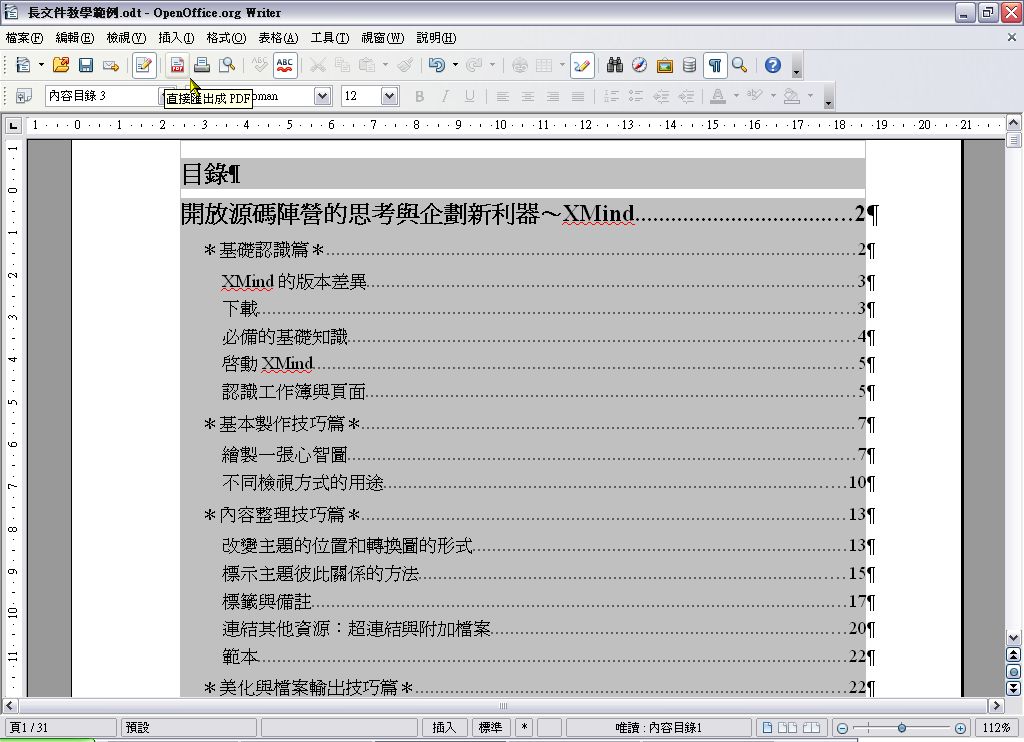
Task: Close document with the menu bar X
Action: coord(1012,38)
